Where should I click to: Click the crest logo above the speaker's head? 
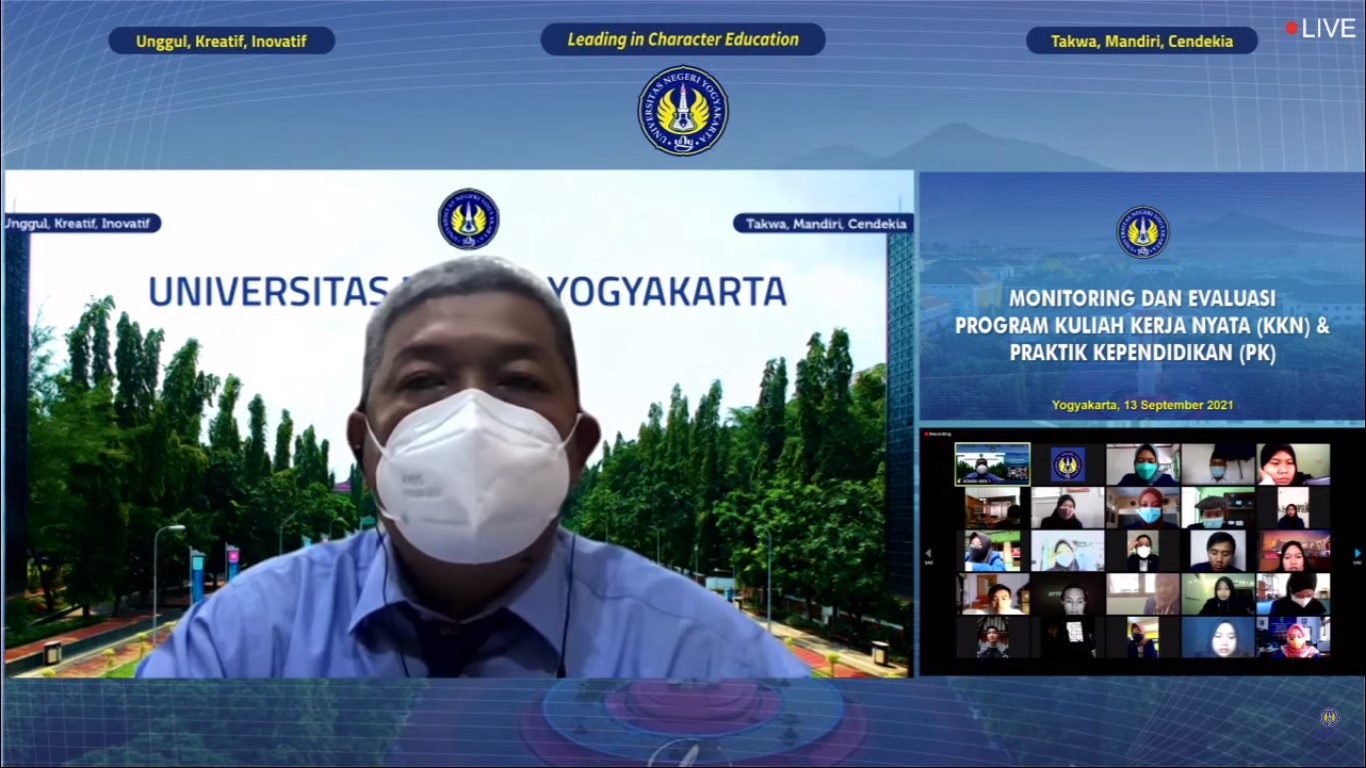tap(468, 218)
